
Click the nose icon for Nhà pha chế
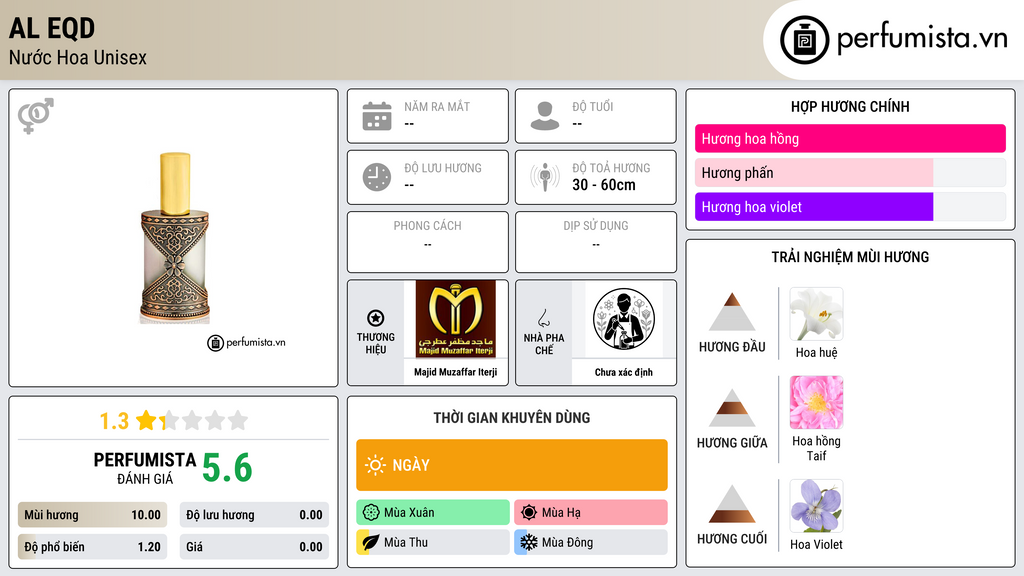pos(543,318)
